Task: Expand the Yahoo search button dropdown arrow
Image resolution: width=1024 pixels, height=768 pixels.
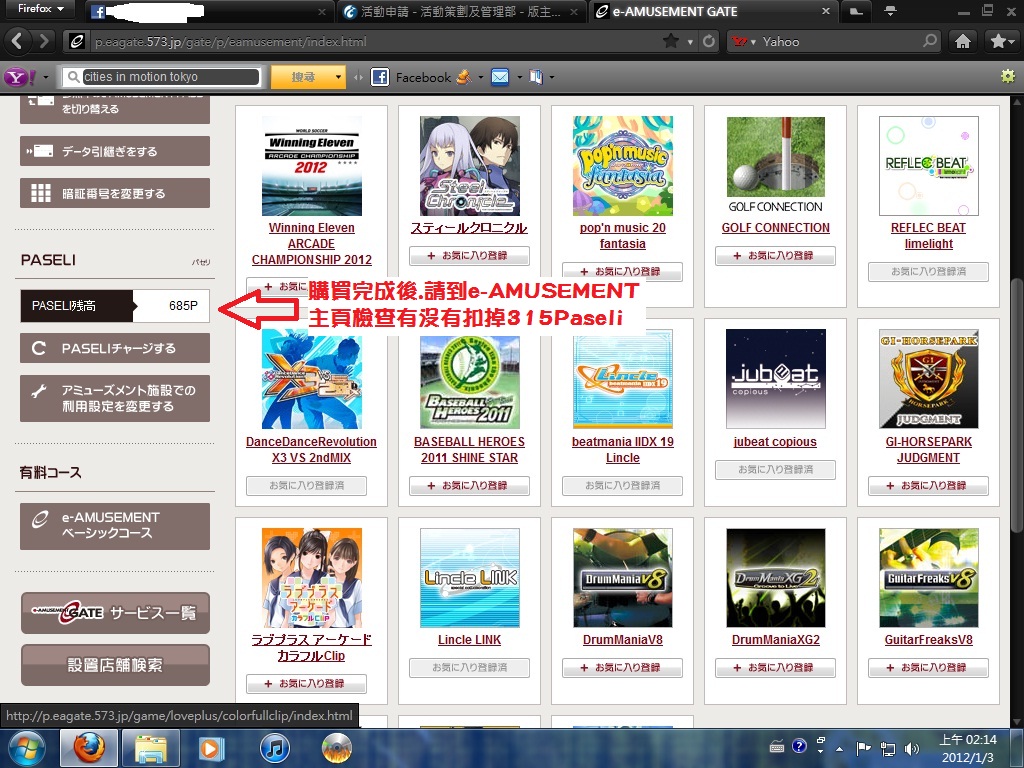Action: click(339, 77)
